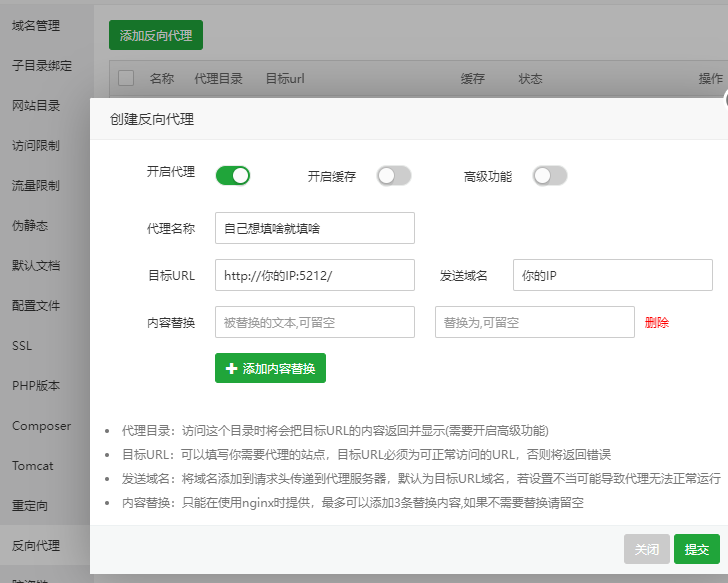This screenshot has width=728, height=583.
Task: Select 伪静态 from the sidebar
Action: coord(30,225)
